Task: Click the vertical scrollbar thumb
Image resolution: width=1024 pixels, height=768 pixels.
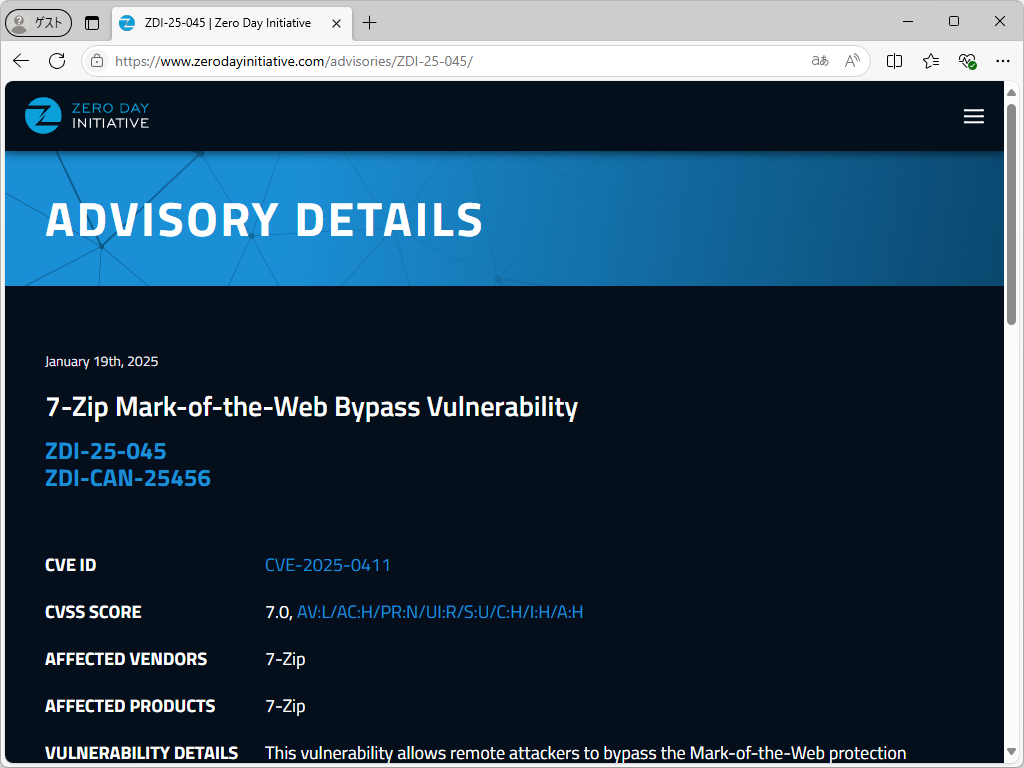Action: (1012, 214)
